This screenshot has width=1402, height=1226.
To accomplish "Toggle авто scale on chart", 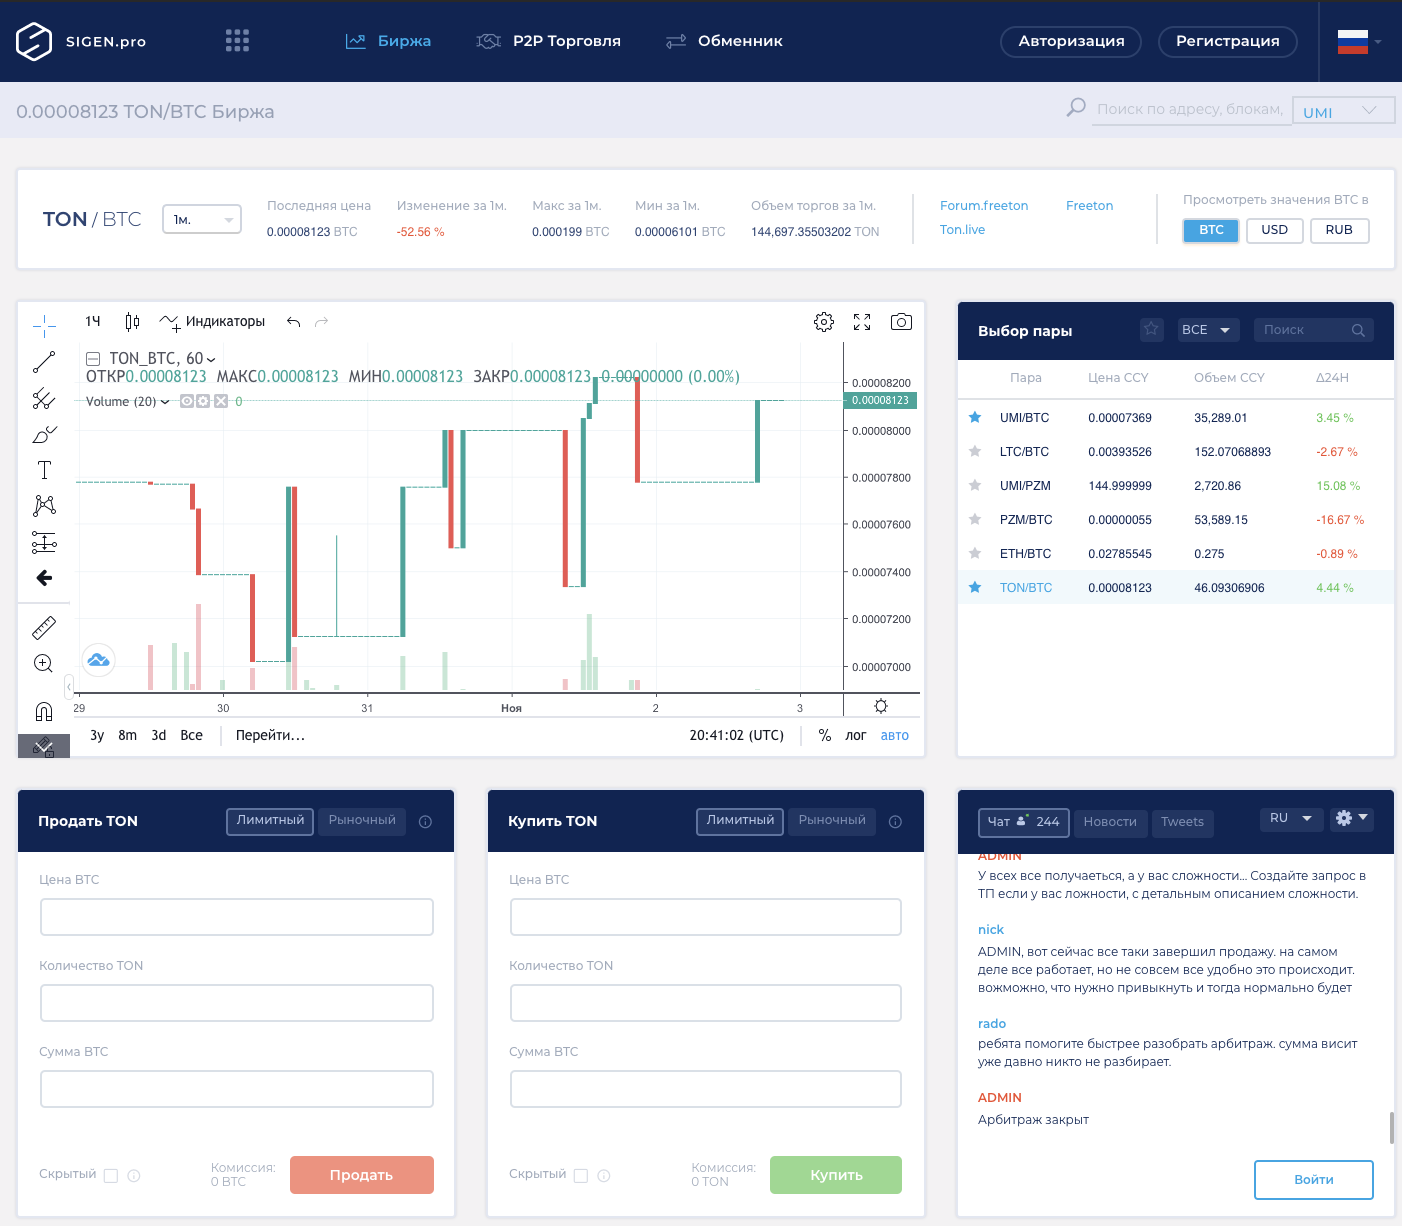I will tap(895, 735).
